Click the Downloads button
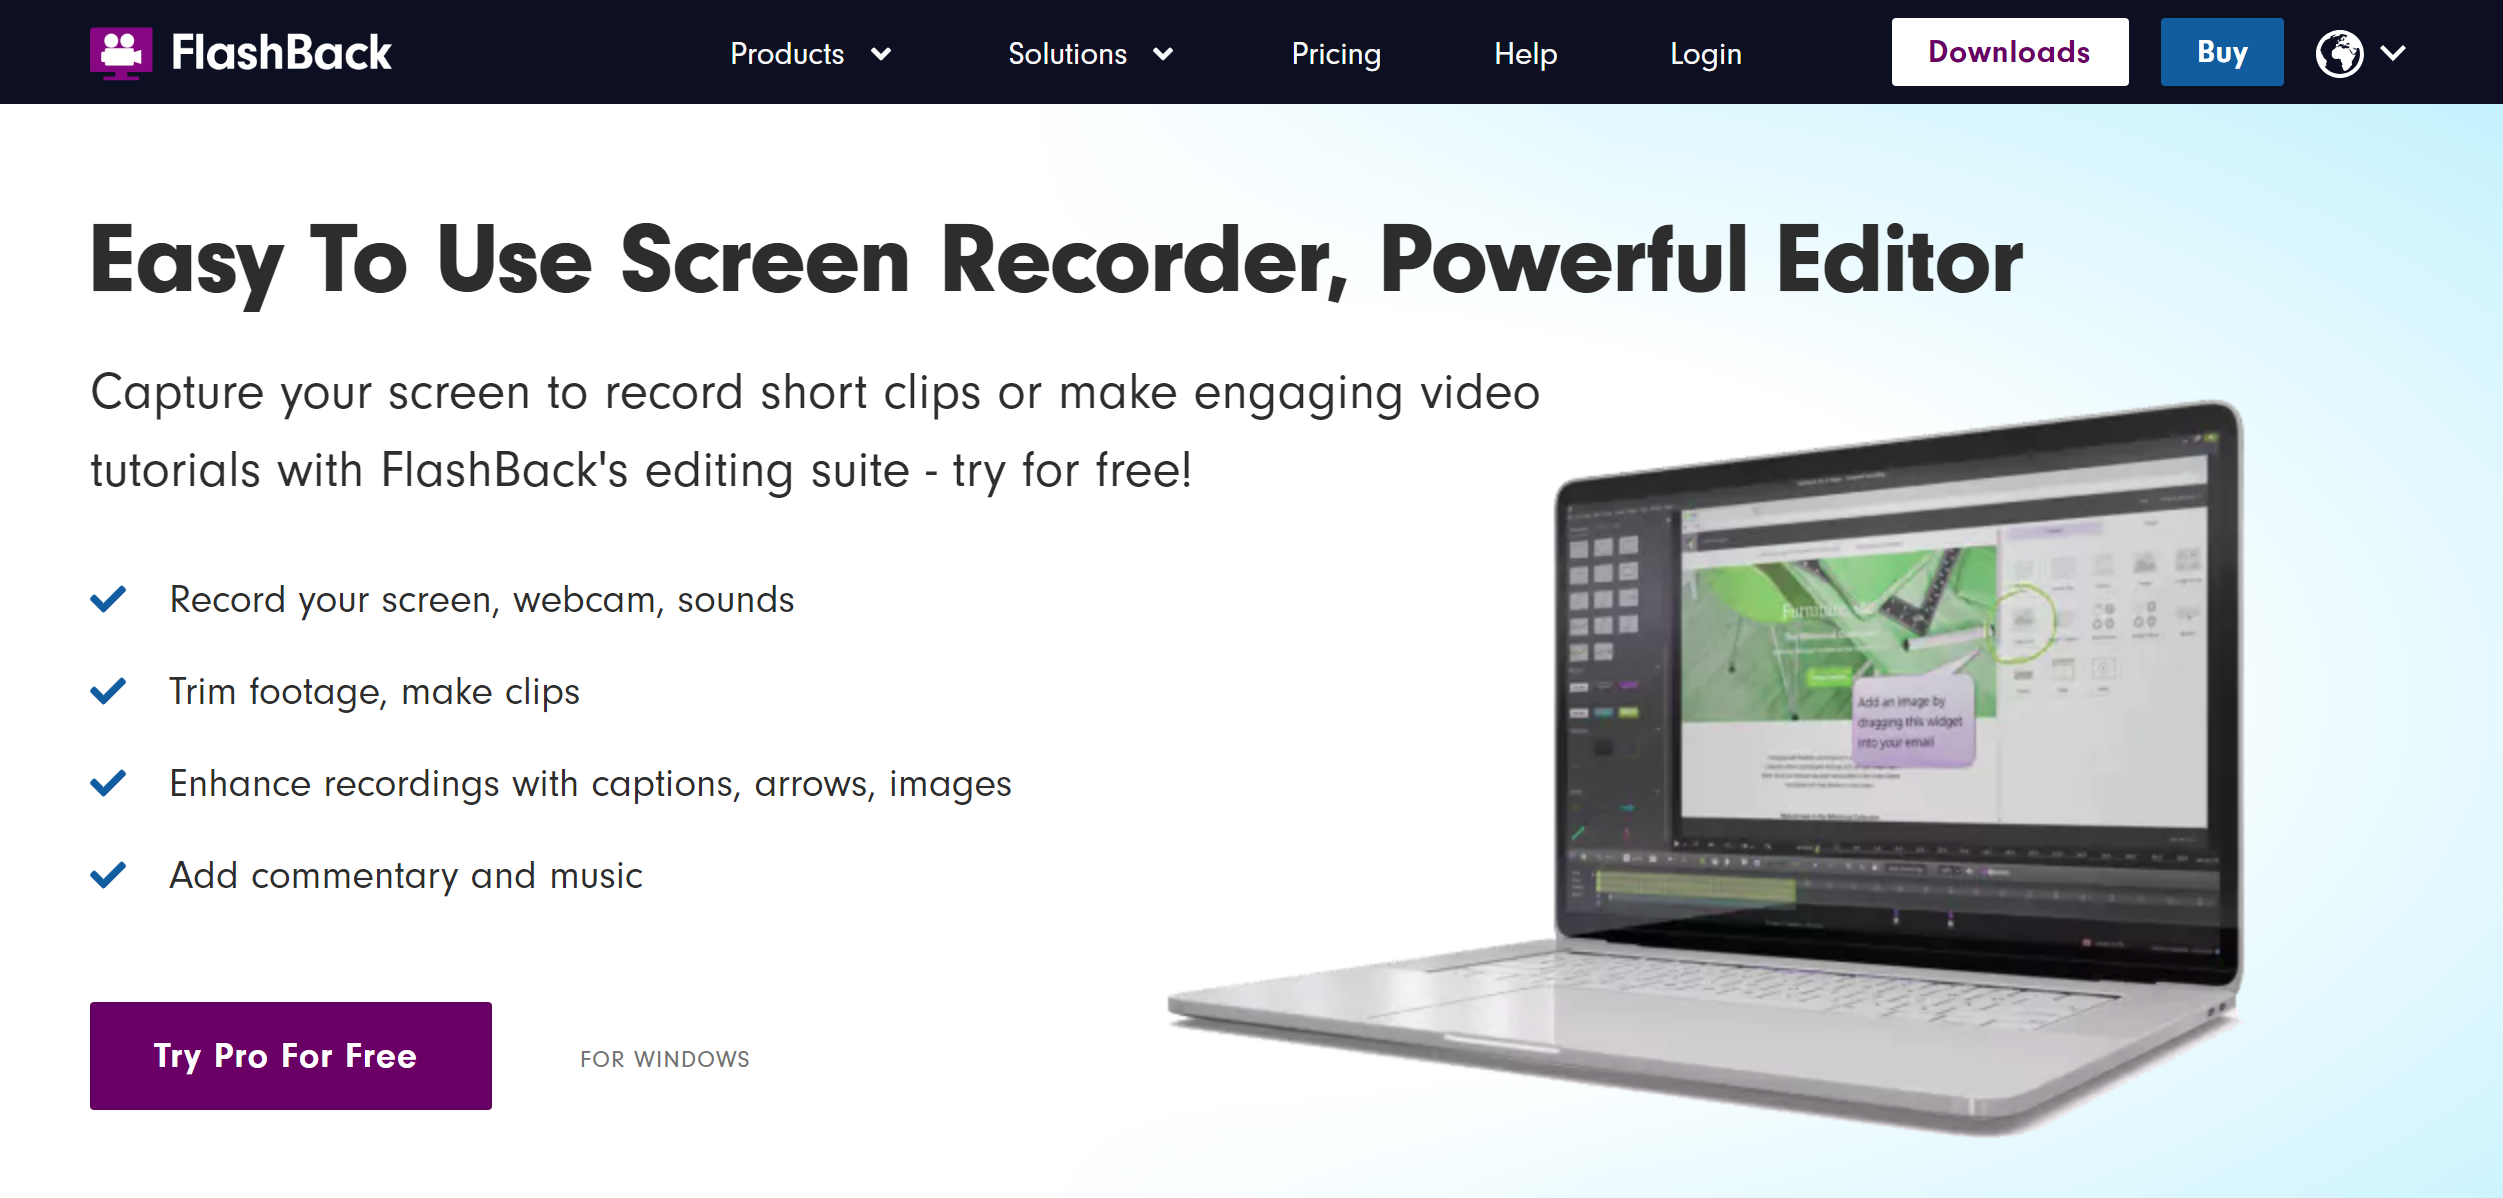 (x=2010, y=53)
